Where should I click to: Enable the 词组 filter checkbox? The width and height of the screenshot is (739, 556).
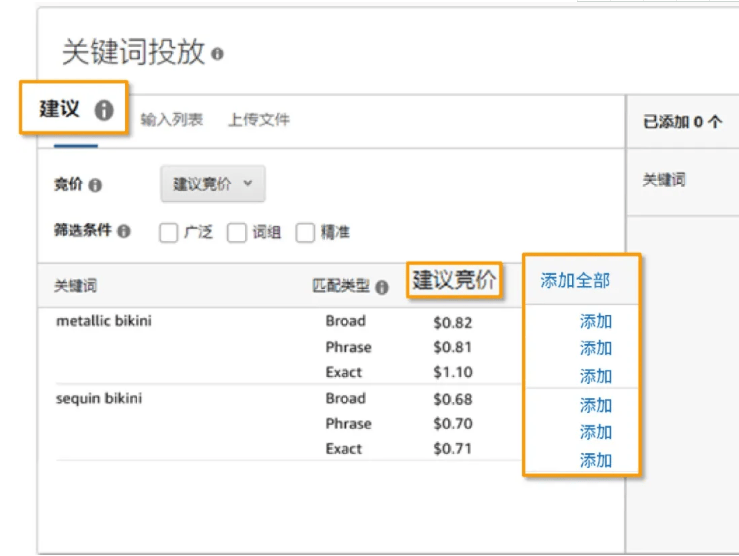pyautogui.click(x=237, y=233)
